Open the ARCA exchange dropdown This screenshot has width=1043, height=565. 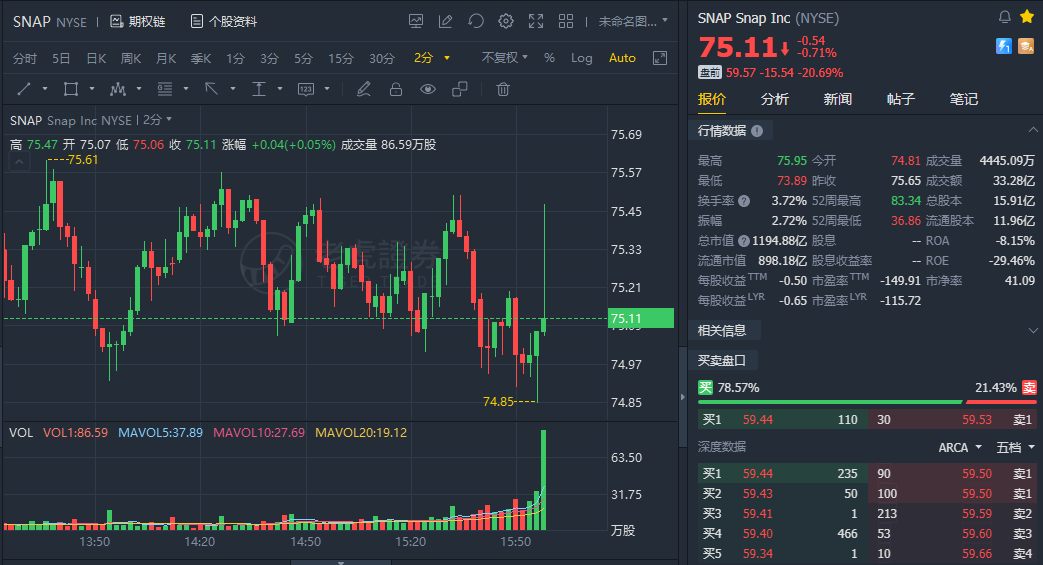point(960,447)
